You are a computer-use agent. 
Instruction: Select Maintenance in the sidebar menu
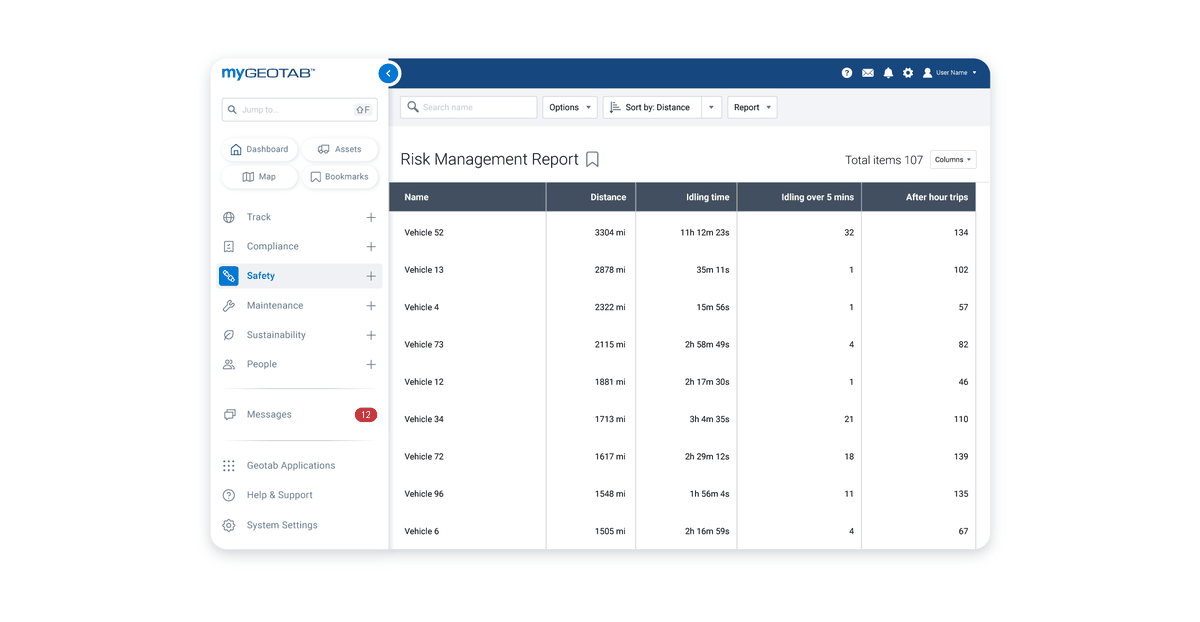point(275,306)
